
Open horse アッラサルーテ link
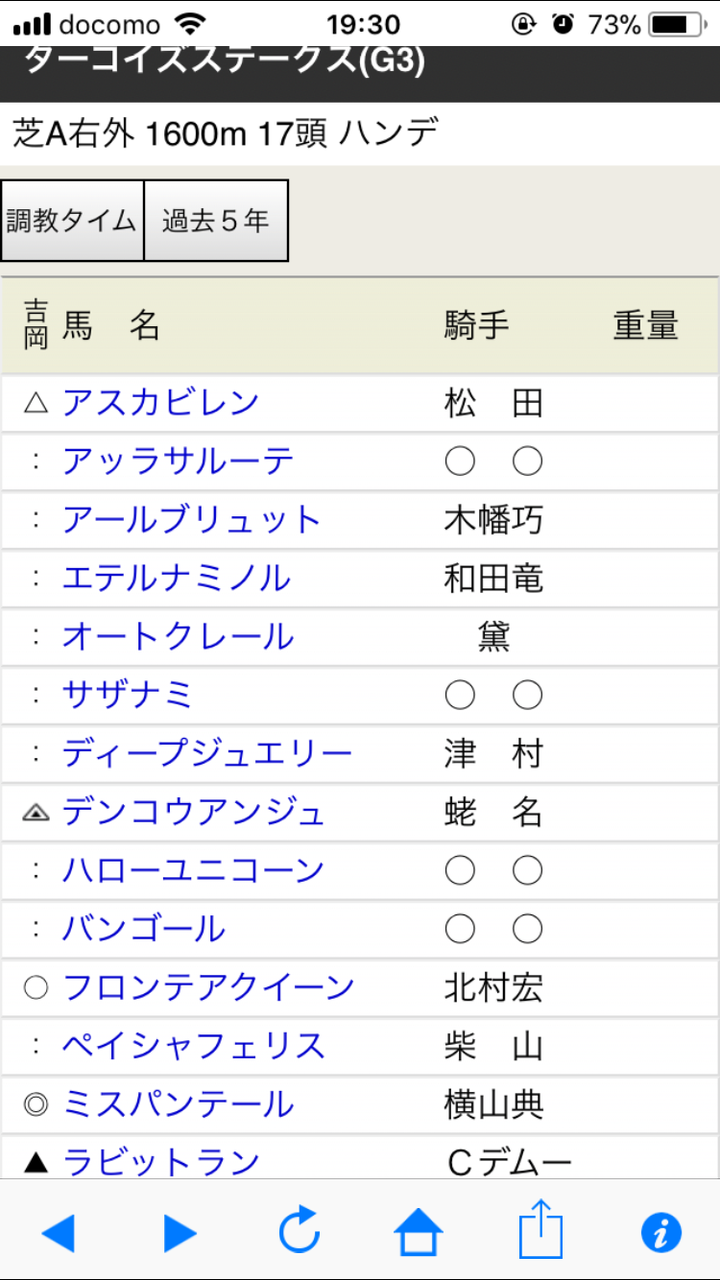(x=178, y=461)
